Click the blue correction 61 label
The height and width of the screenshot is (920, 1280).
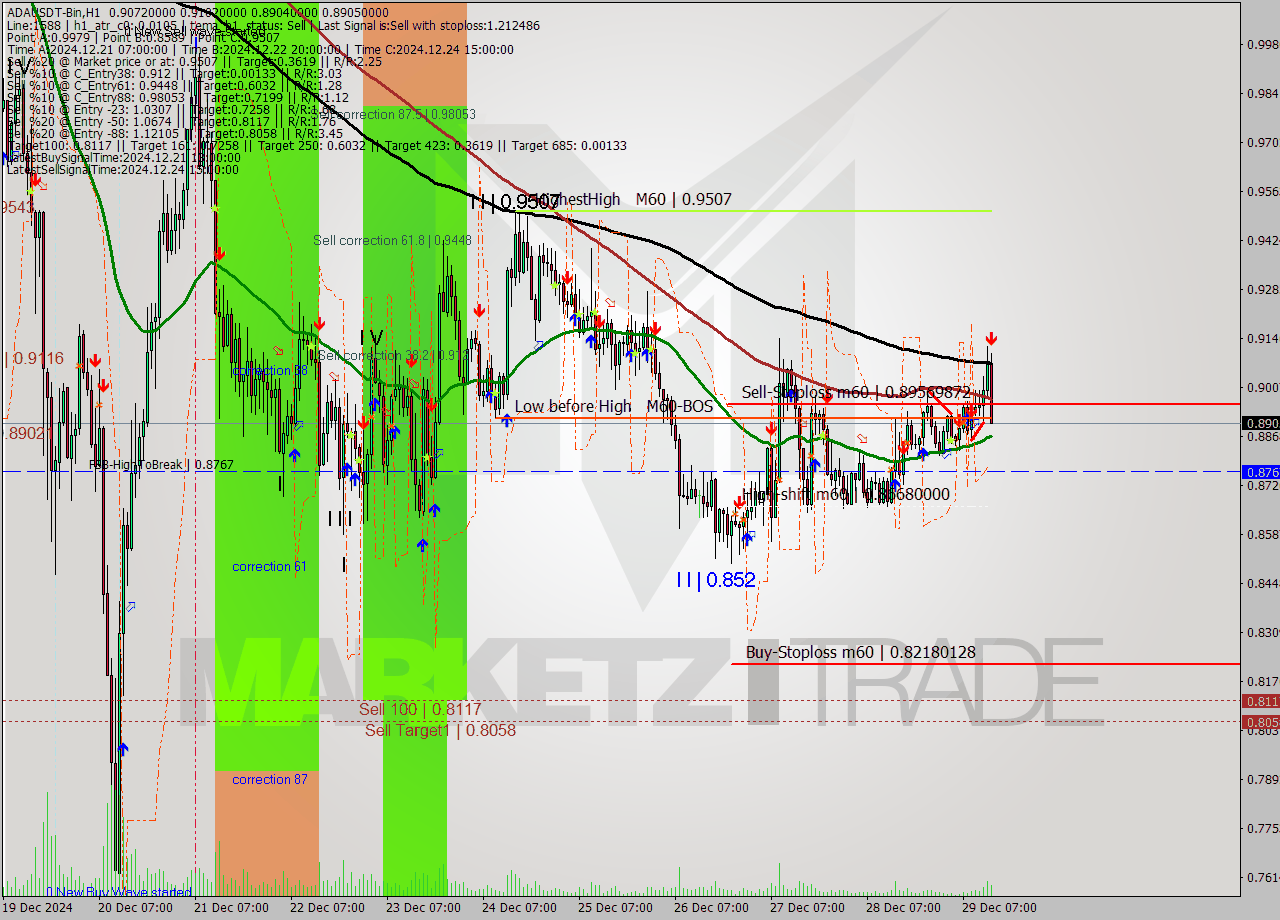[x=270, y=567]
